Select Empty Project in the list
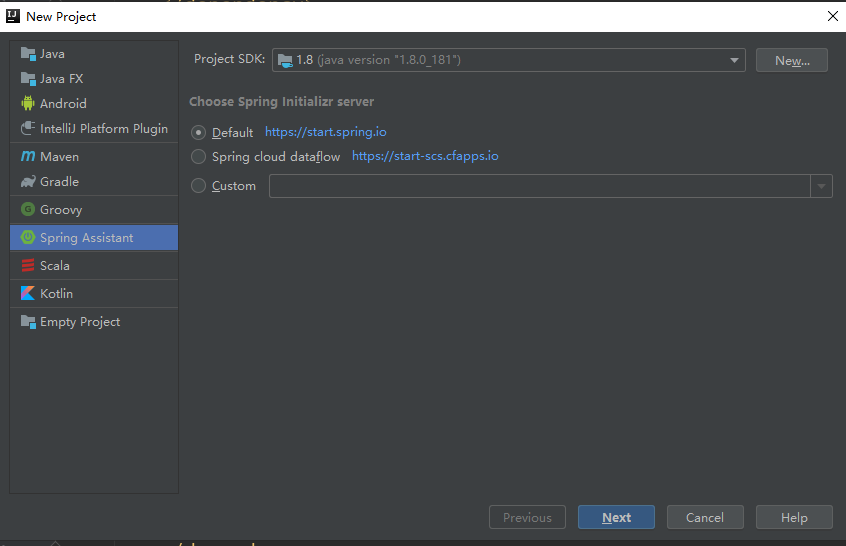This screenshot has width=846, height=546. tap(94, 322)
